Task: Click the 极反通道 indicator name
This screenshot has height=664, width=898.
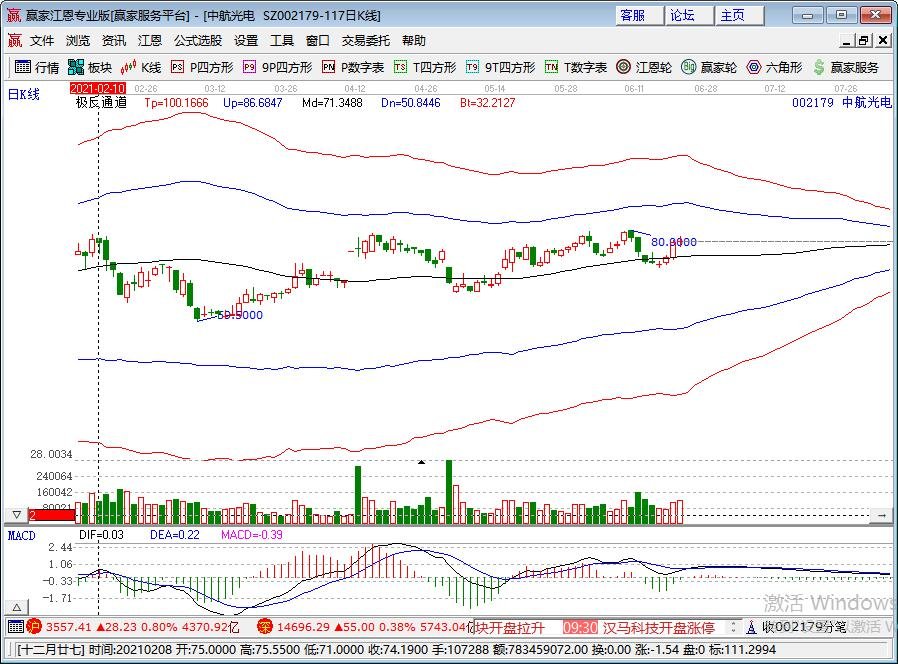Action: [101, 103]
